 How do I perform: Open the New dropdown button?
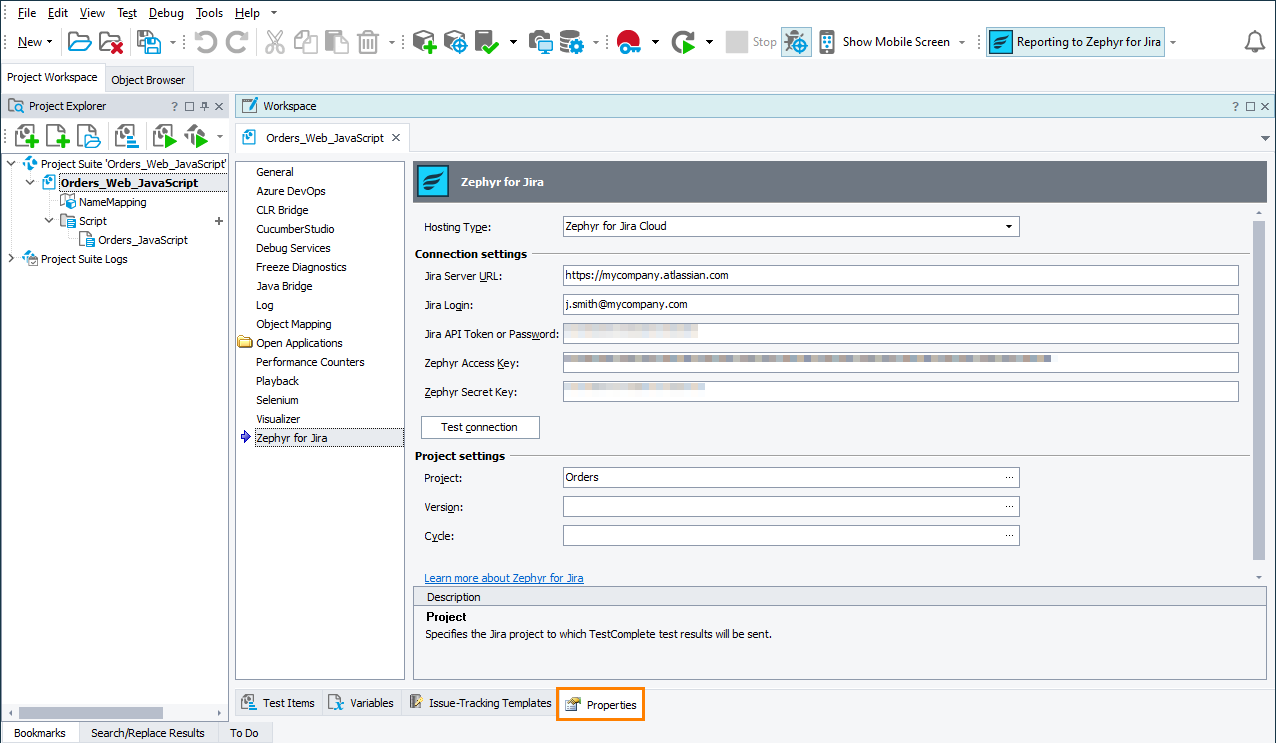pos(35,42)
